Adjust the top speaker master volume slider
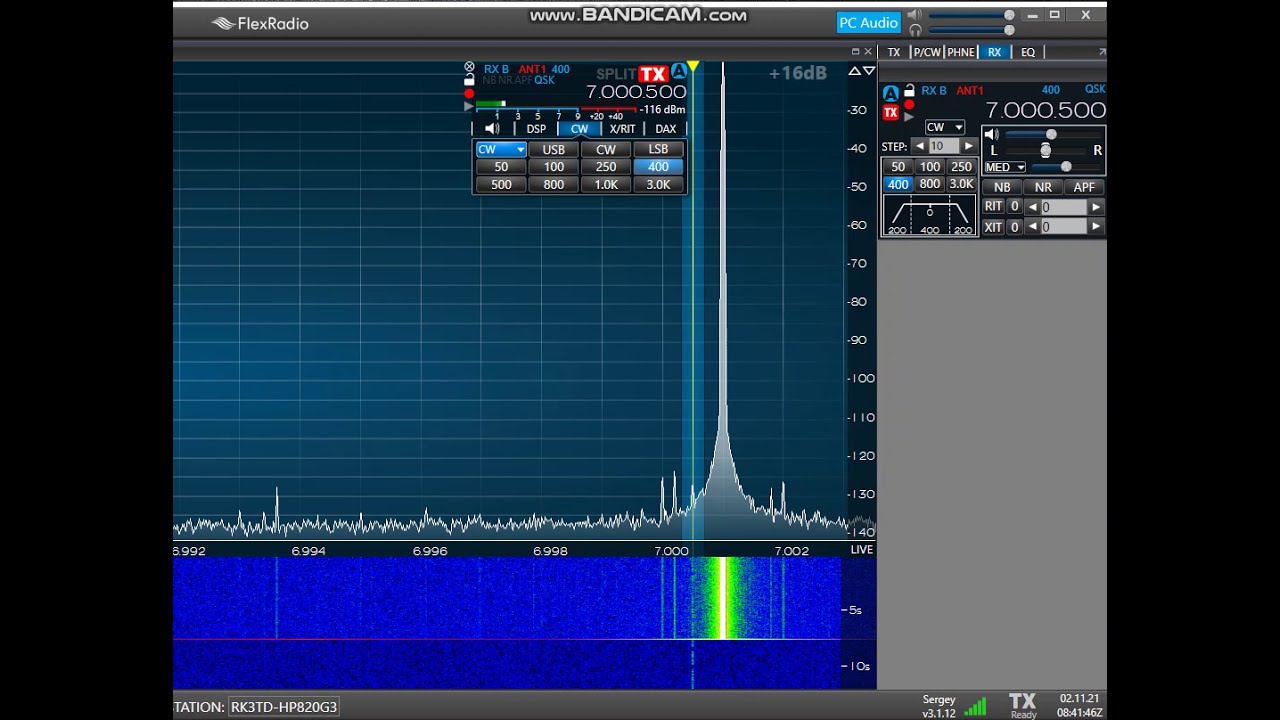This screenshot has width=1280, height=720. tap(971, 16)
